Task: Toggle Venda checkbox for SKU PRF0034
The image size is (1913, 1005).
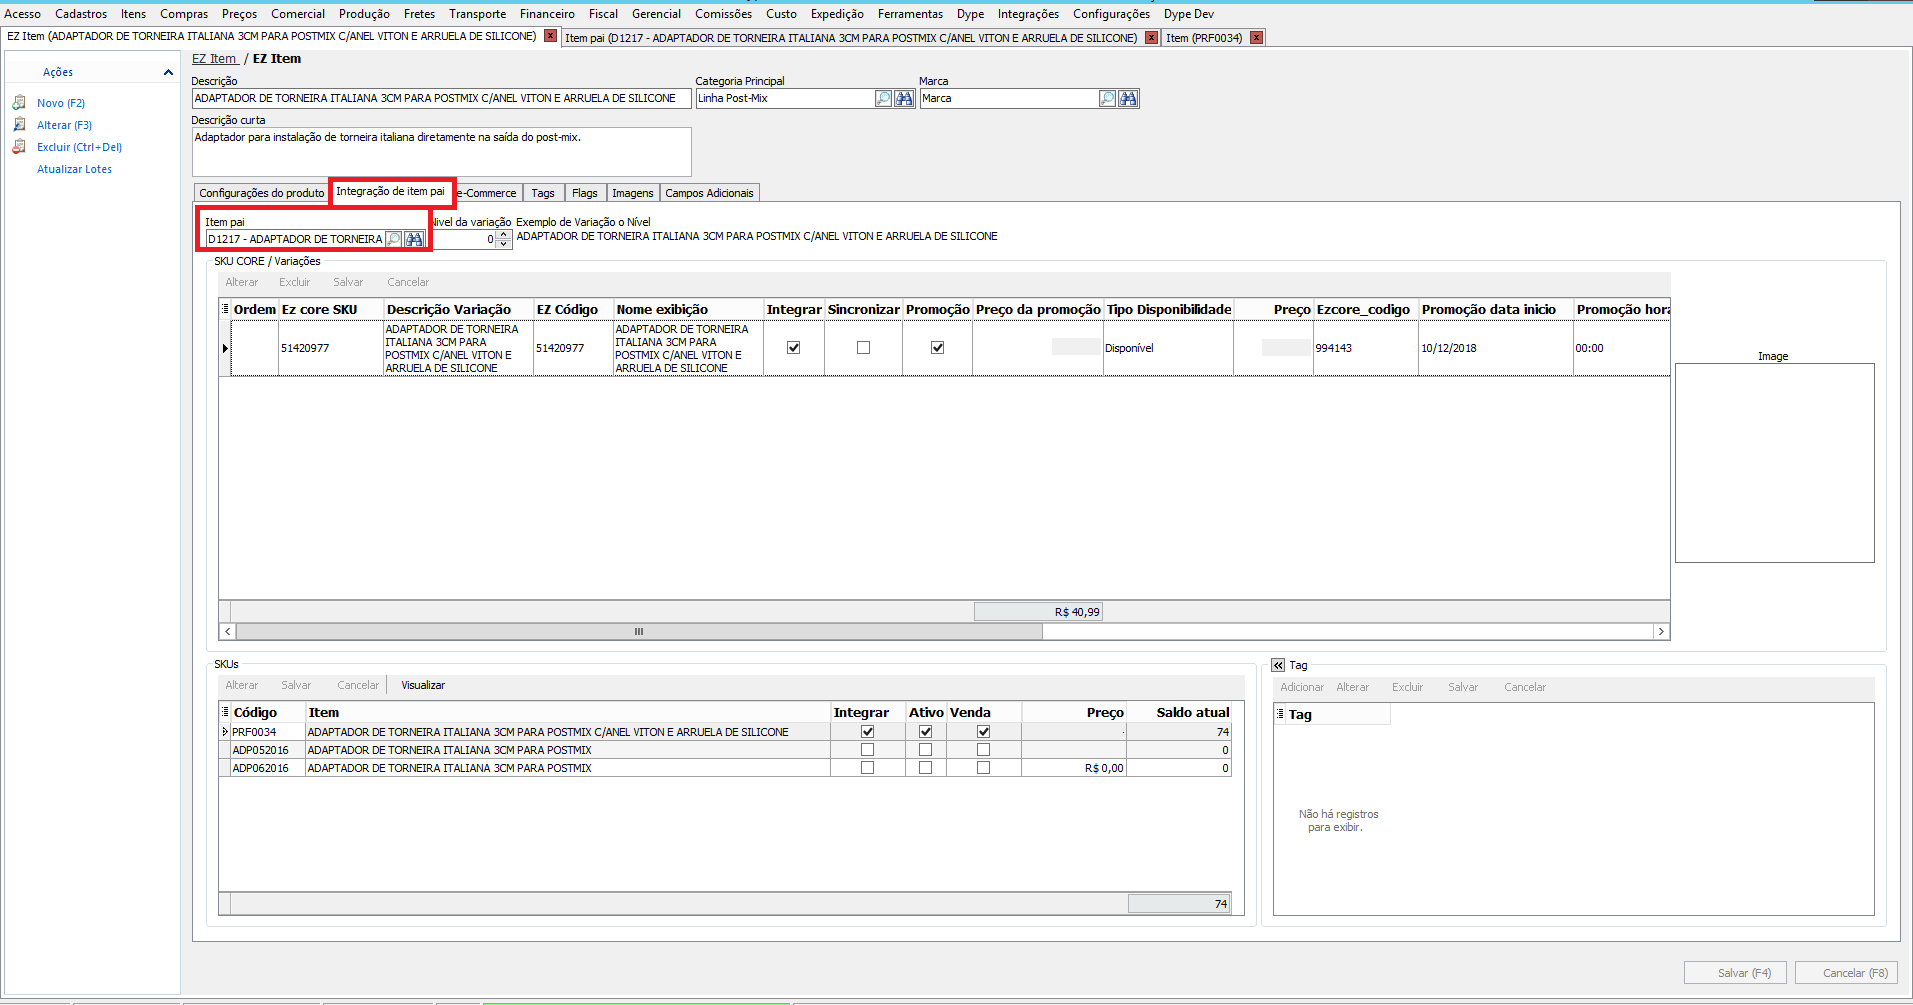Action: [x=984, y=732]
